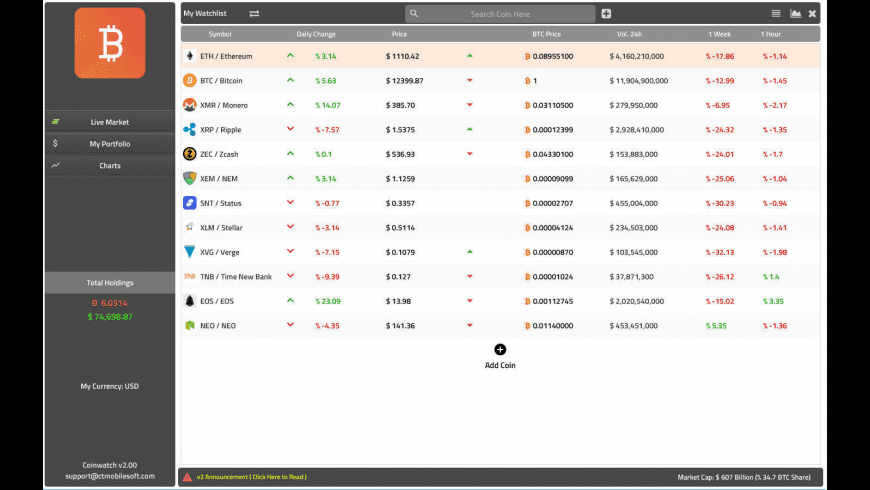Image resolution: width=870 pixels, height=490 pixels.
Task: Select XLM / Stellar row name
Action: 221,228
